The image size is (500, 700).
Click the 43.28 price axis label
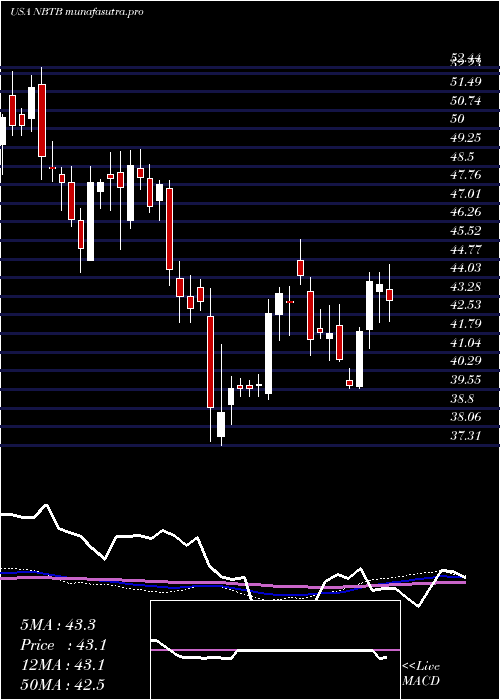tap(466, 286)
